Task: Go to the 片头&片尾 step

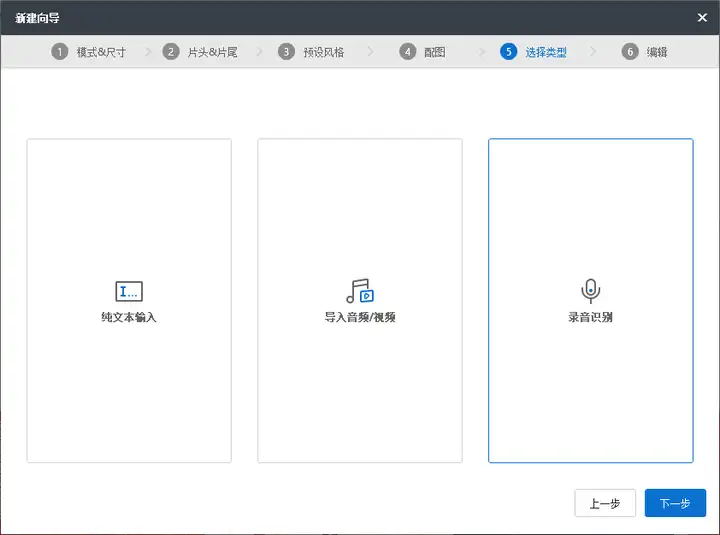Action: click(213, 52)
